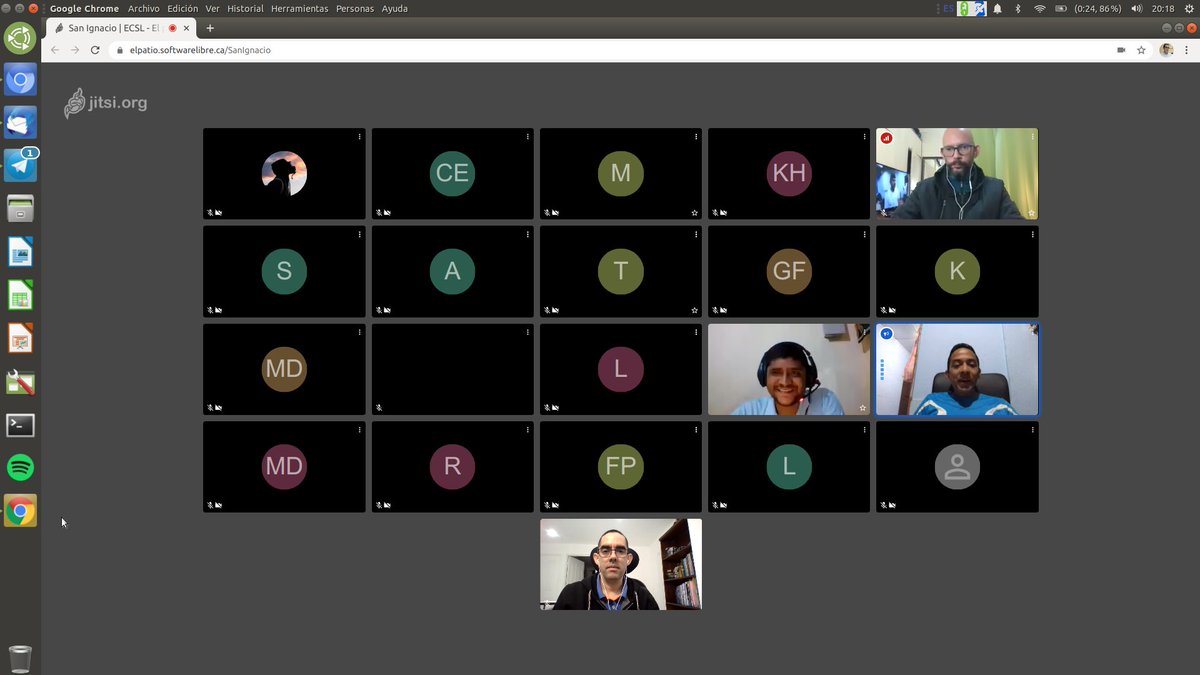
Task: Open Thunderbird mail from the dock
Action: point(20,122)
